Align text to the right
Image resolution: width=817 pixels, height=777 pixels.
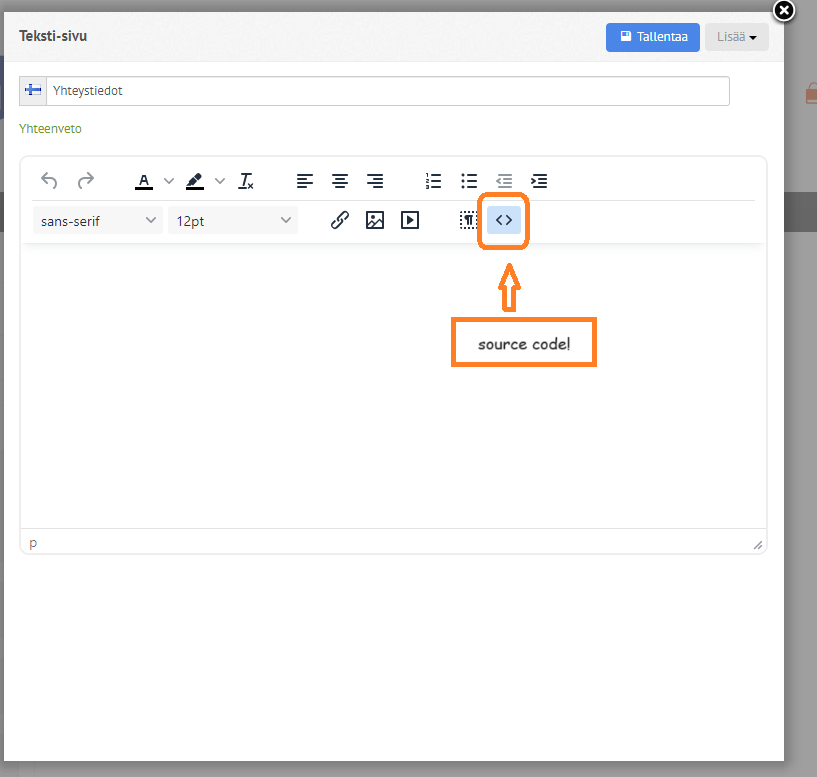point(375,181)
